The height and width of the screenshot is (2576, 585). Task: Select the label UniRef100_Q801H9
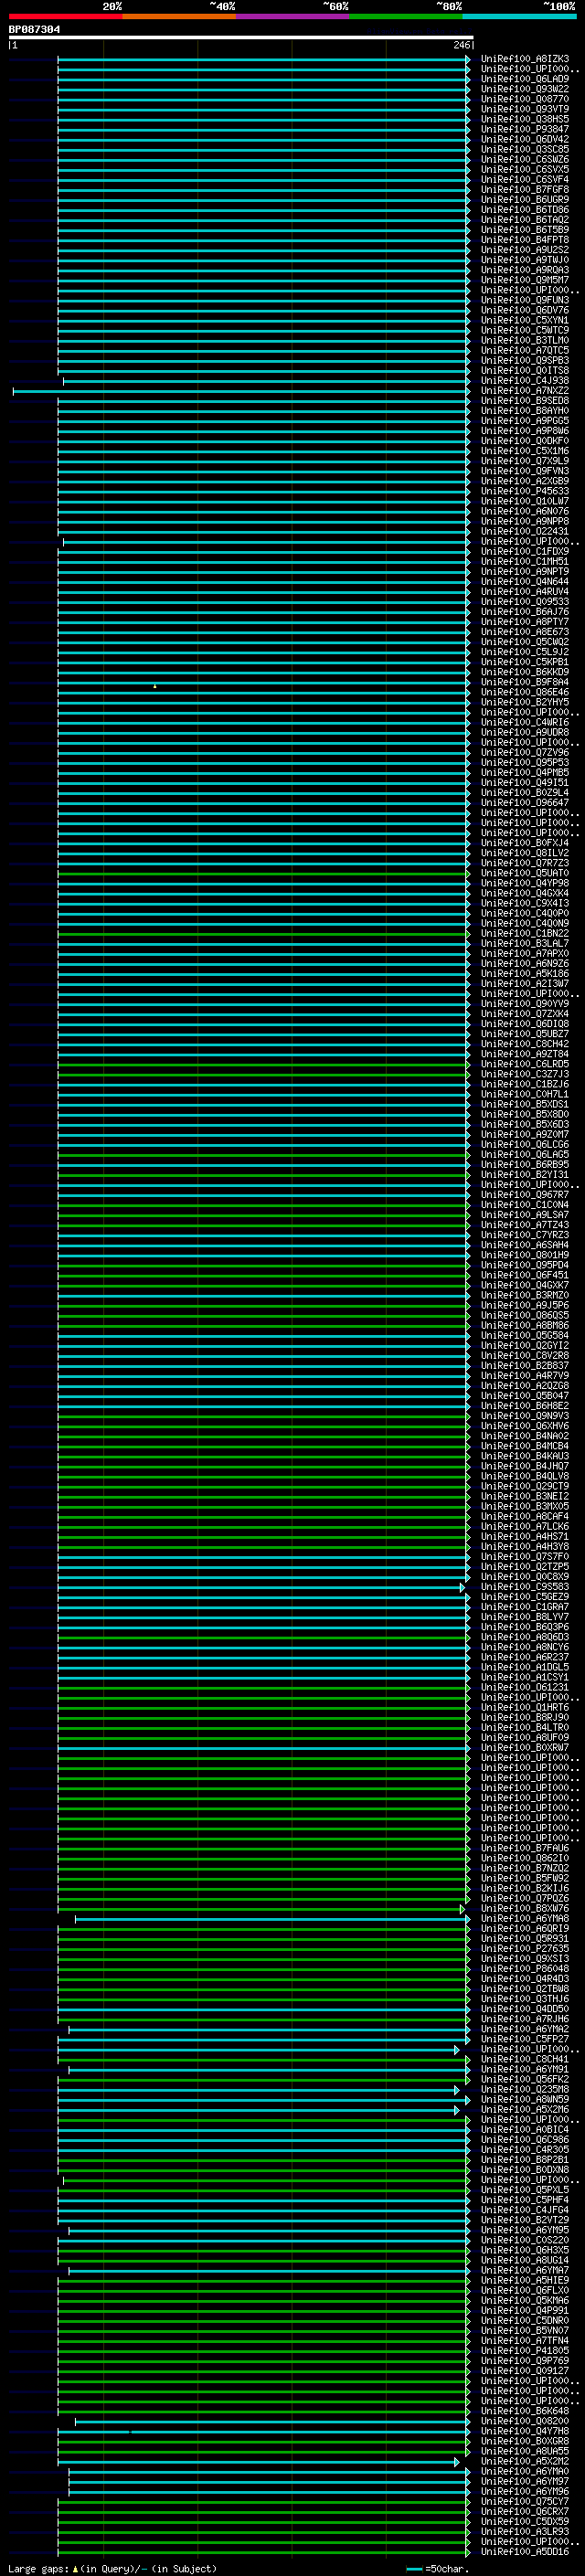[525, 1255]
